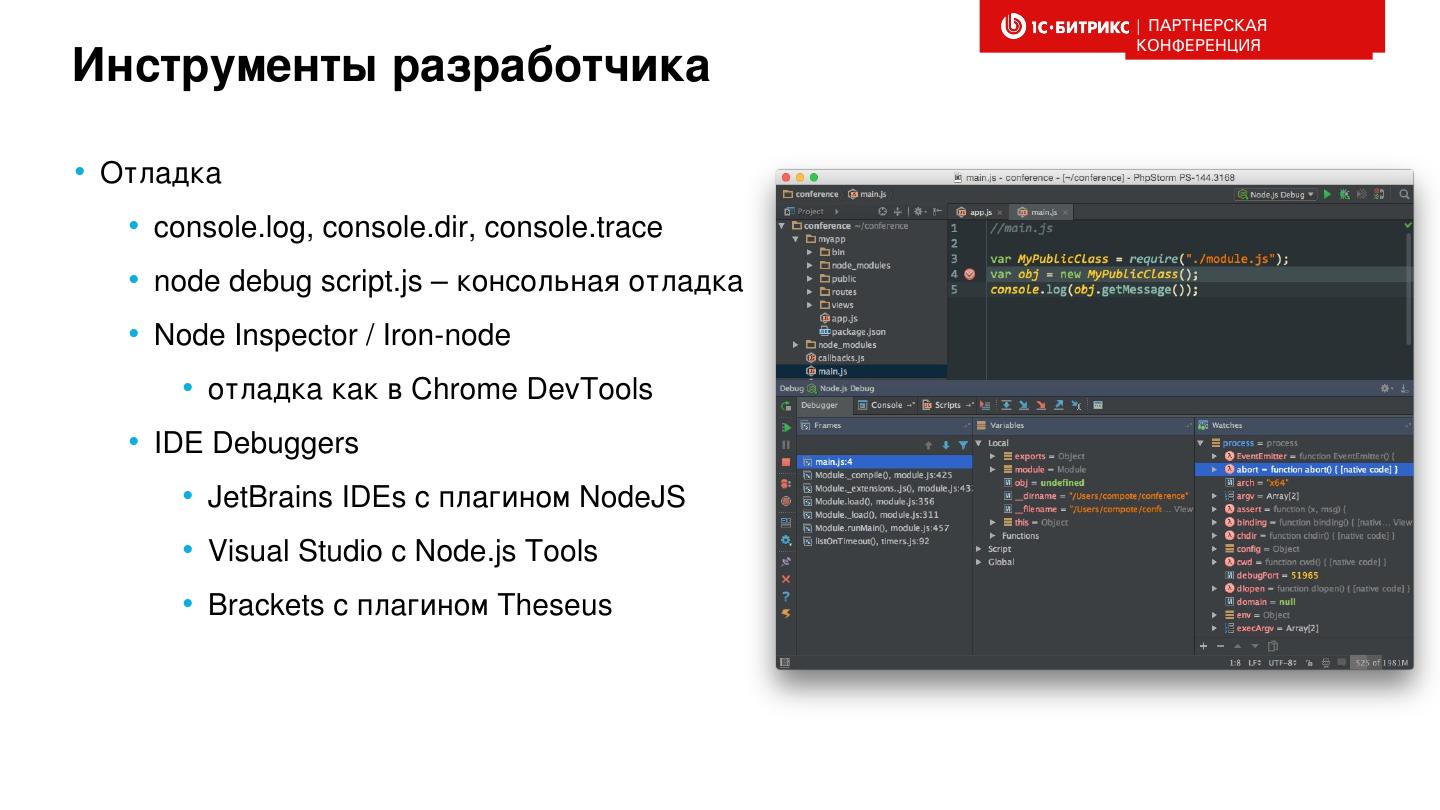Toggle Mute Breakpoints in debug sidebar
Image resolution: width=1440 pixels, height=810 pixels.
pos(786,501)
